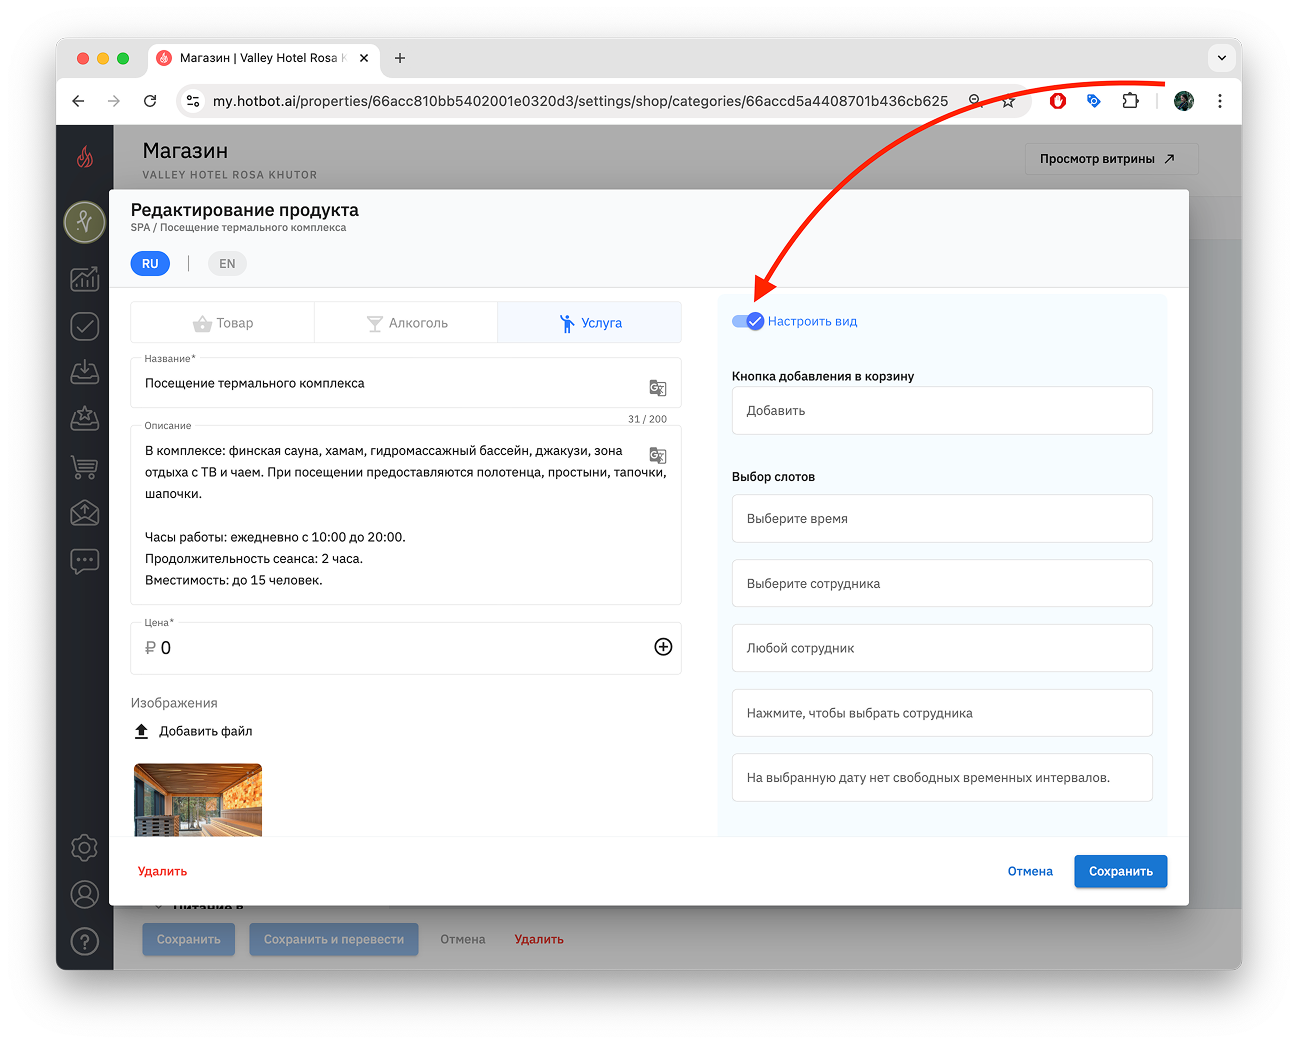Click into the Описание text area

click(406, 515)
